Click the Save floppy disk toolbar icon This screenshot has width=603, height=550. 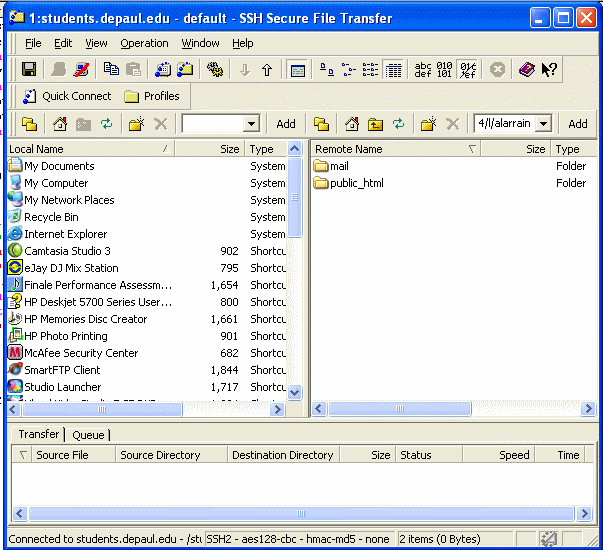[x=29, y=69]
